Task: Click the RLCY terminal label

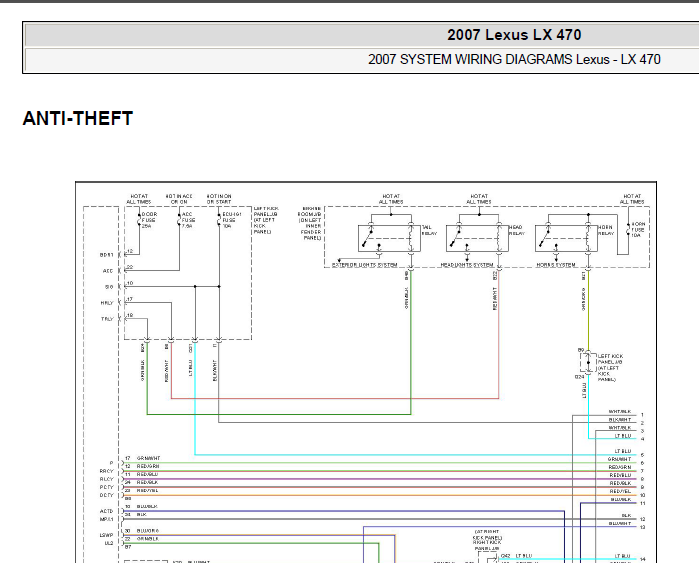Action: pyautogui.click(x=107, y=479)
